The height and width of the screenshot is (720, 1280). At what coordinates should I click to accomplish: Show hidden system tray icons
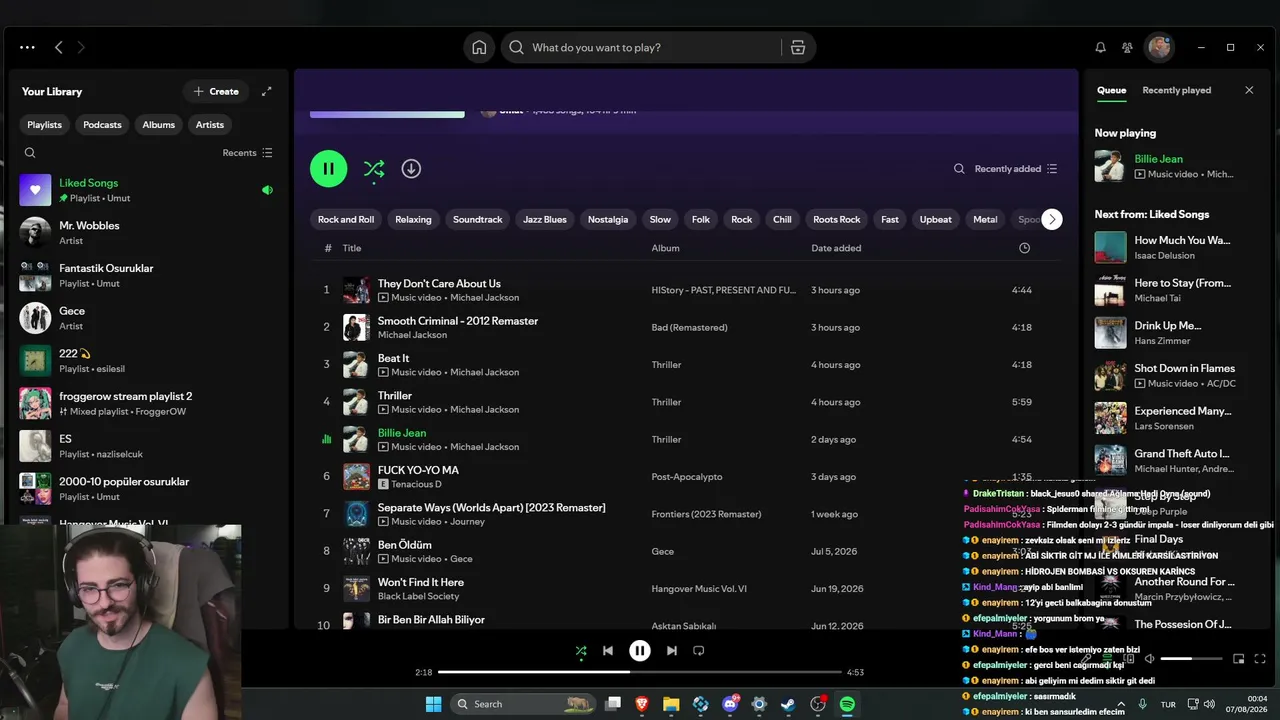(x=1120, y=704)
